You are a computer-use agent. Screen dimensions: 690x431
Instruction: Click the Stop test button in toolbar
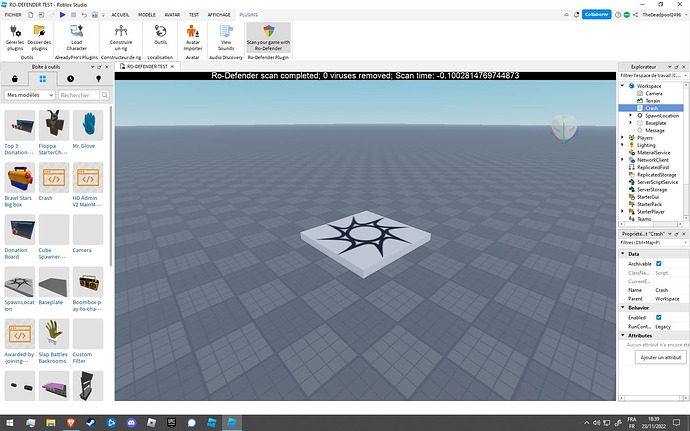click(x=73, y=15)
